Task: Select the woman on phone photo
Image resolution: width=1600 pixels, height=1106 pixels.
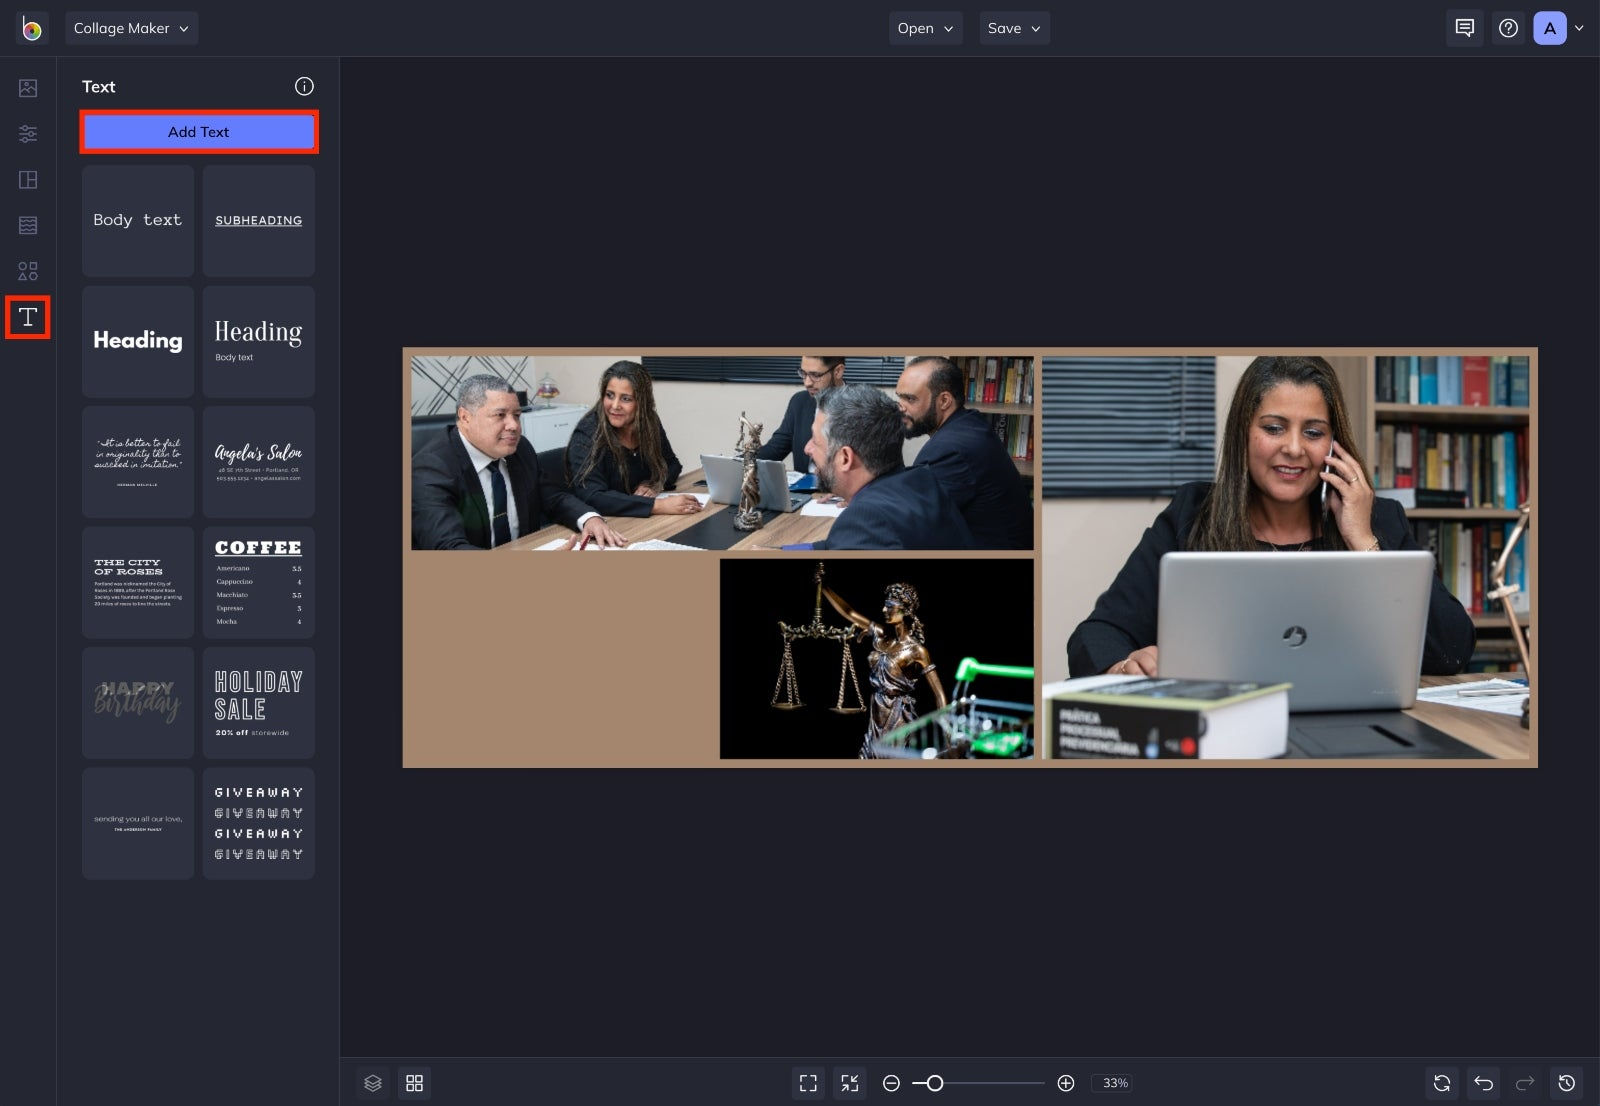Action: (x=1285, y=557)
